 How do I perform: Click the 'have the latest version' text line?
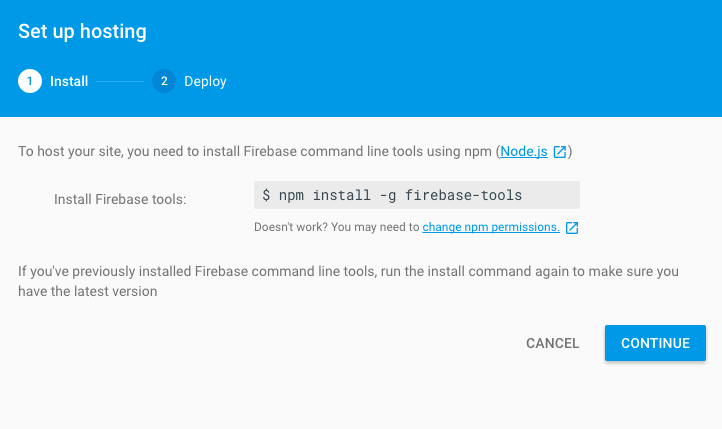click(x=87, y=291)
